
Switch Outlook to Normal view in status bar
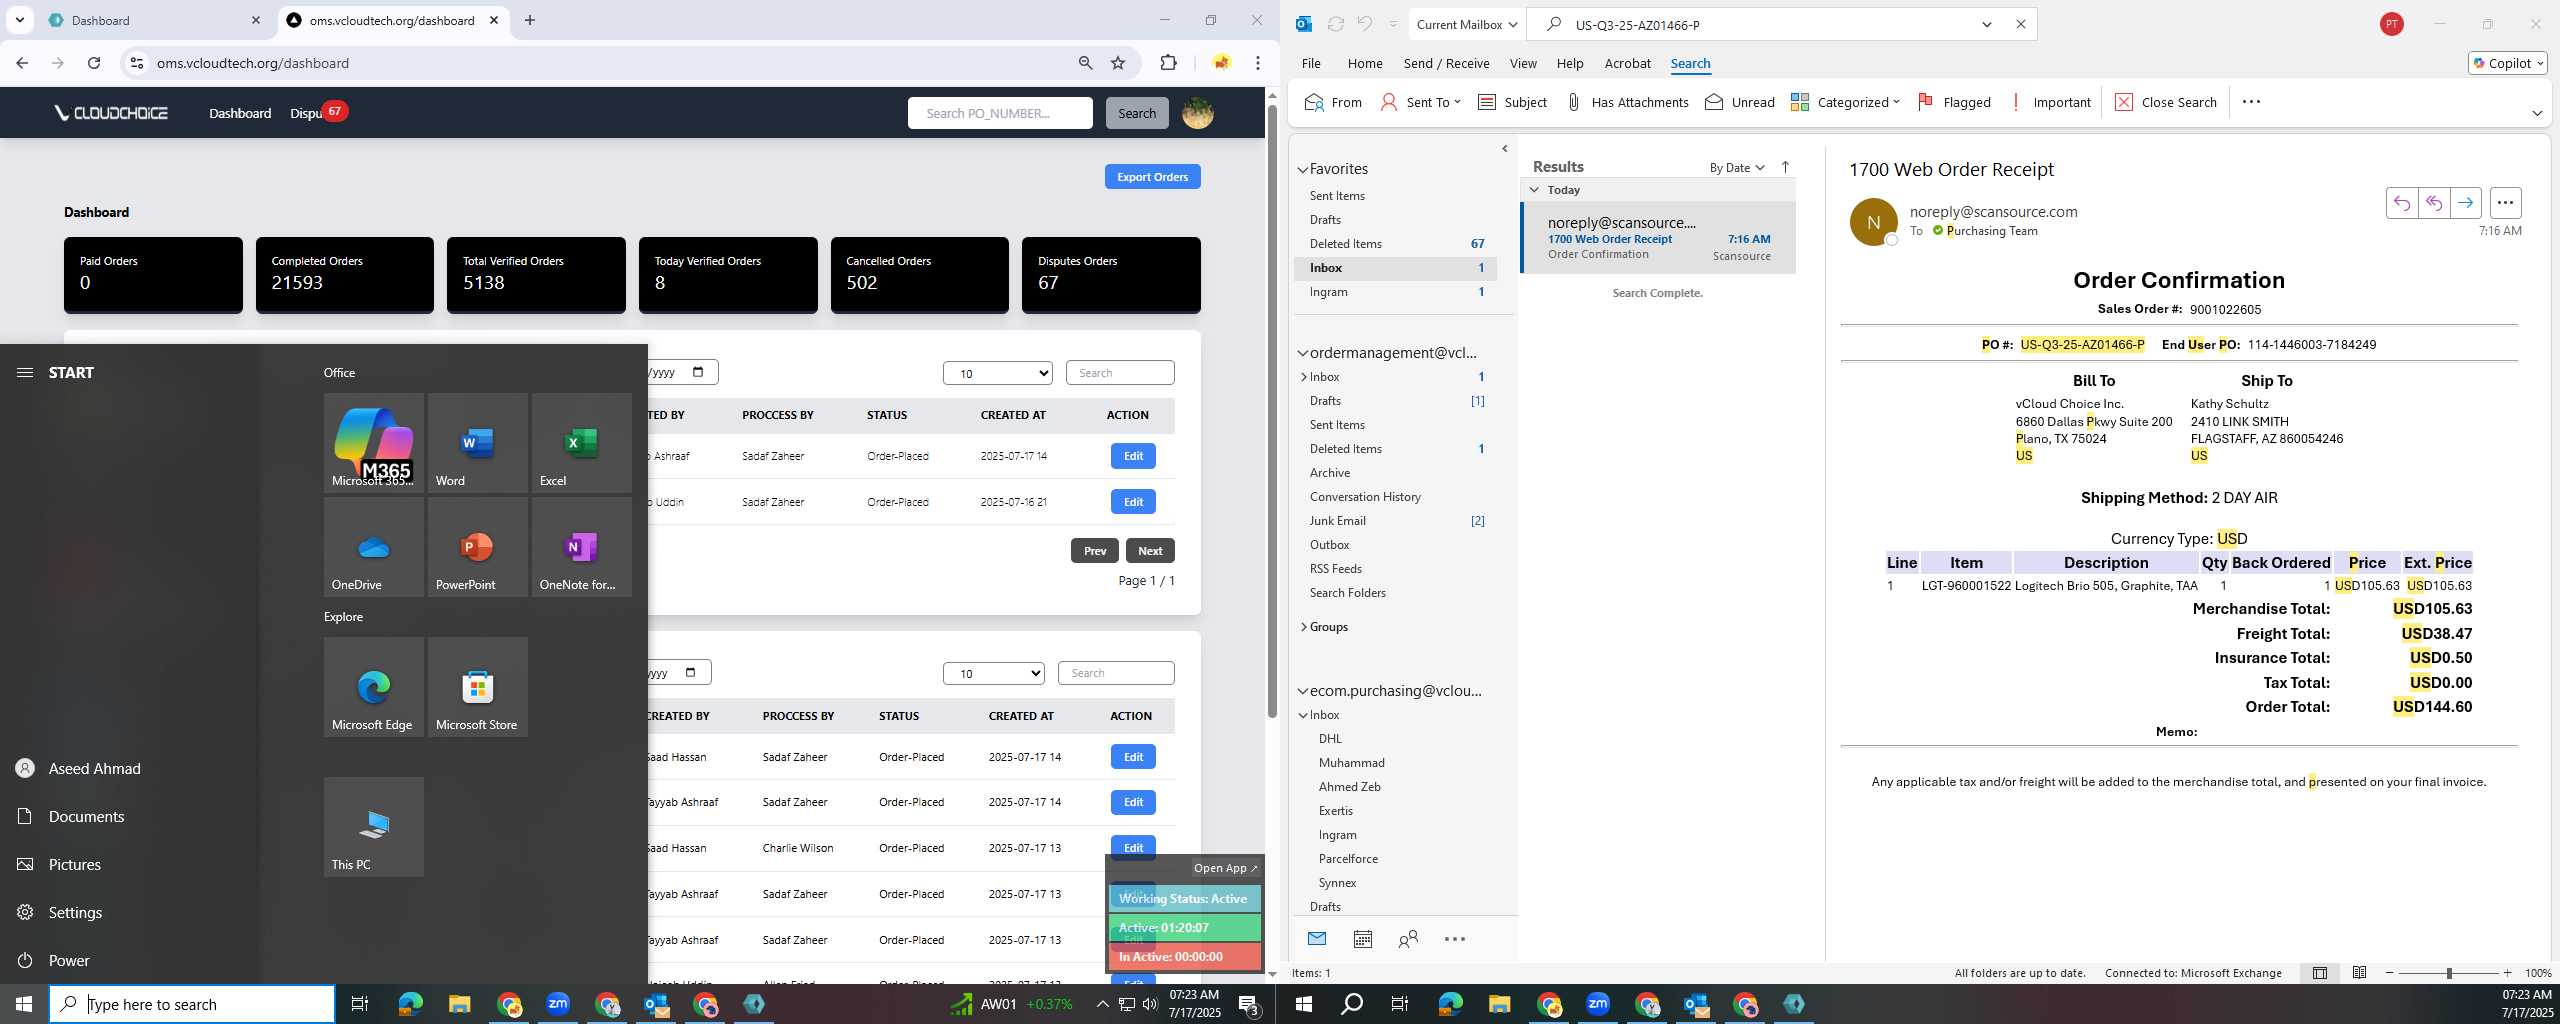coord(2319,972)
